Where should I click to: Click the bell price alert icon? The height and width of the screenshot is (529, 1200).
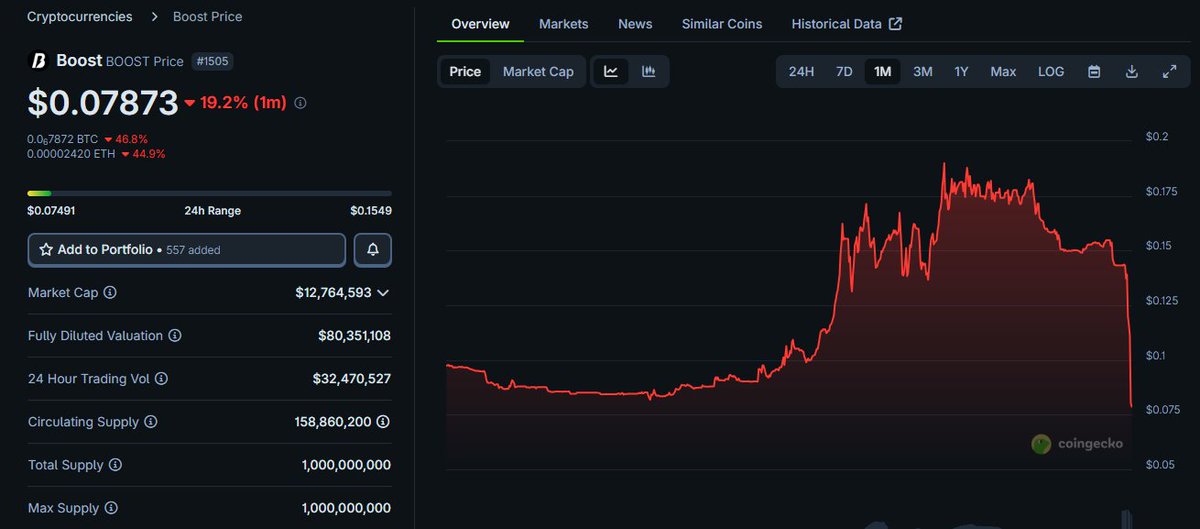373,250
